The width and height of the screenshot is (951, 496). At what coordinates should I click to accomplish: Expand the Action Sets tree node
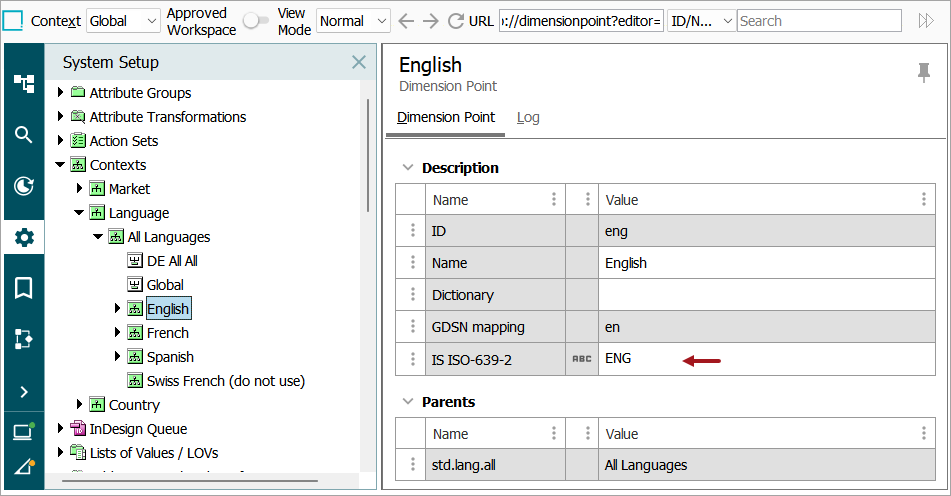[60, 140]
